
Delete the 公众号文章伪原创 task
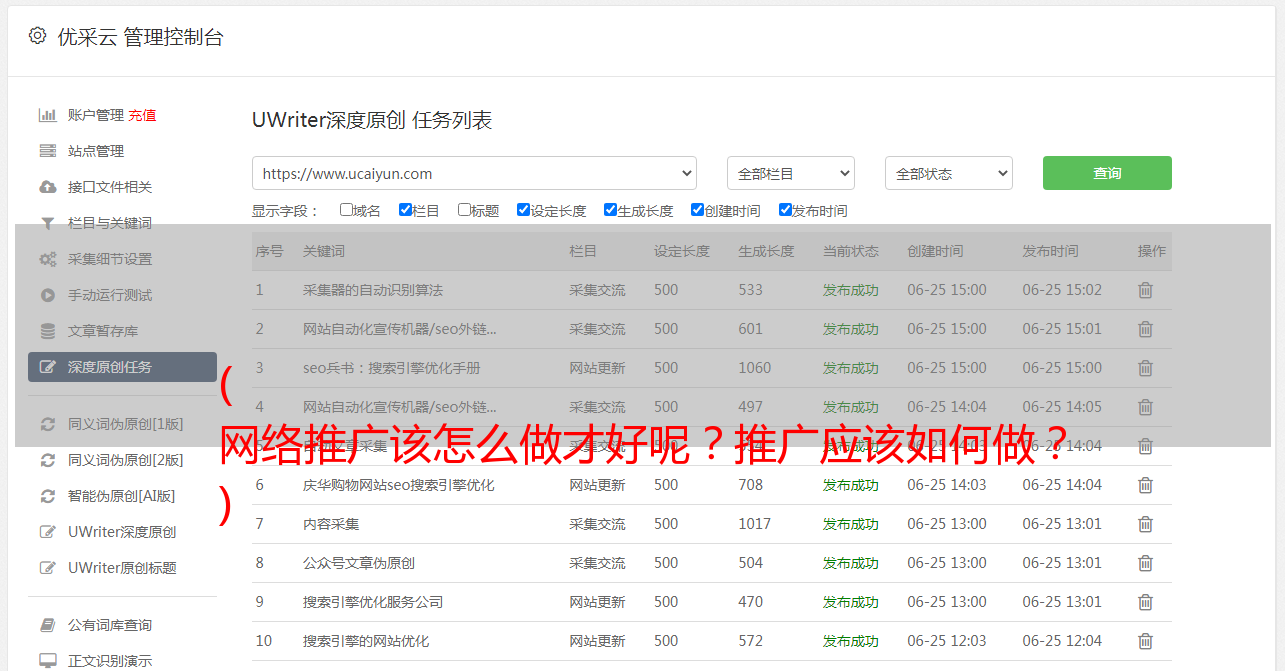pyautogui.click(x=1145, y=563)
